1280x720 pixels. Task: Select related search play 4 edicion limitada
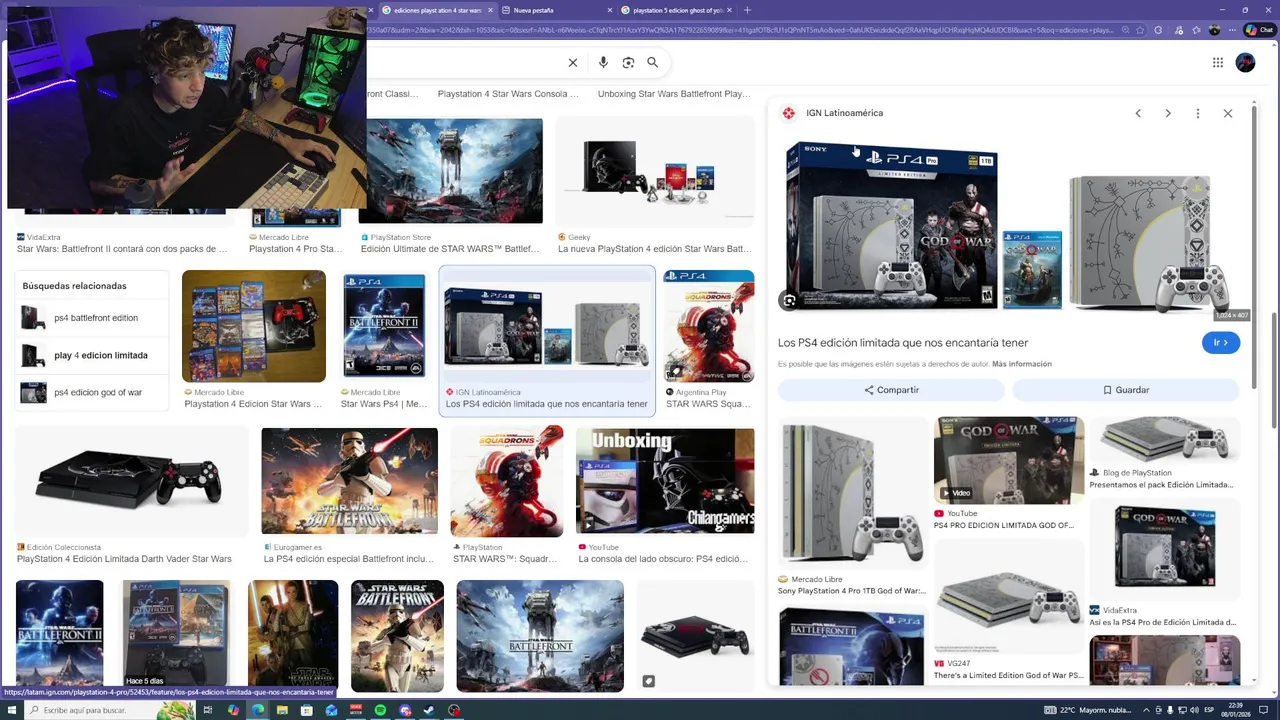[x=92, y=355]
